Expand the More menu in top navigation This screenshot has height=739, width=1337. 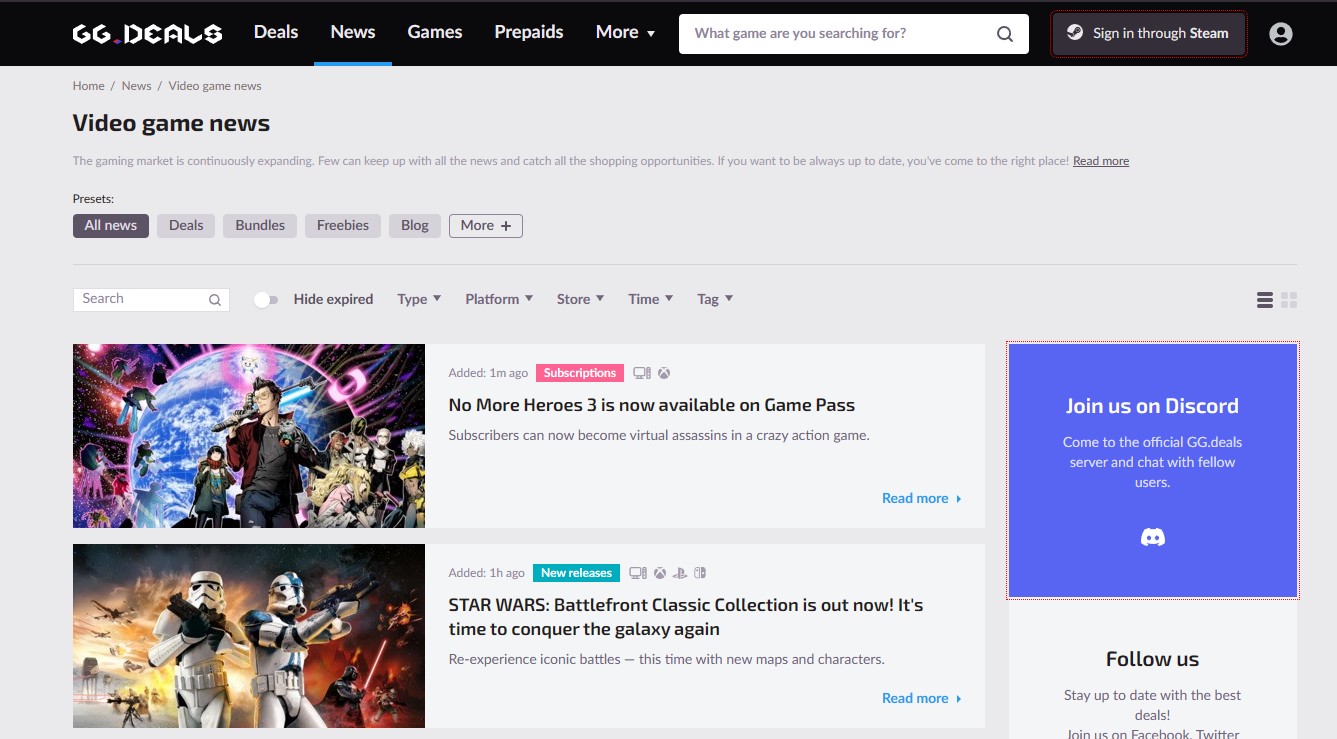point(626,32)
